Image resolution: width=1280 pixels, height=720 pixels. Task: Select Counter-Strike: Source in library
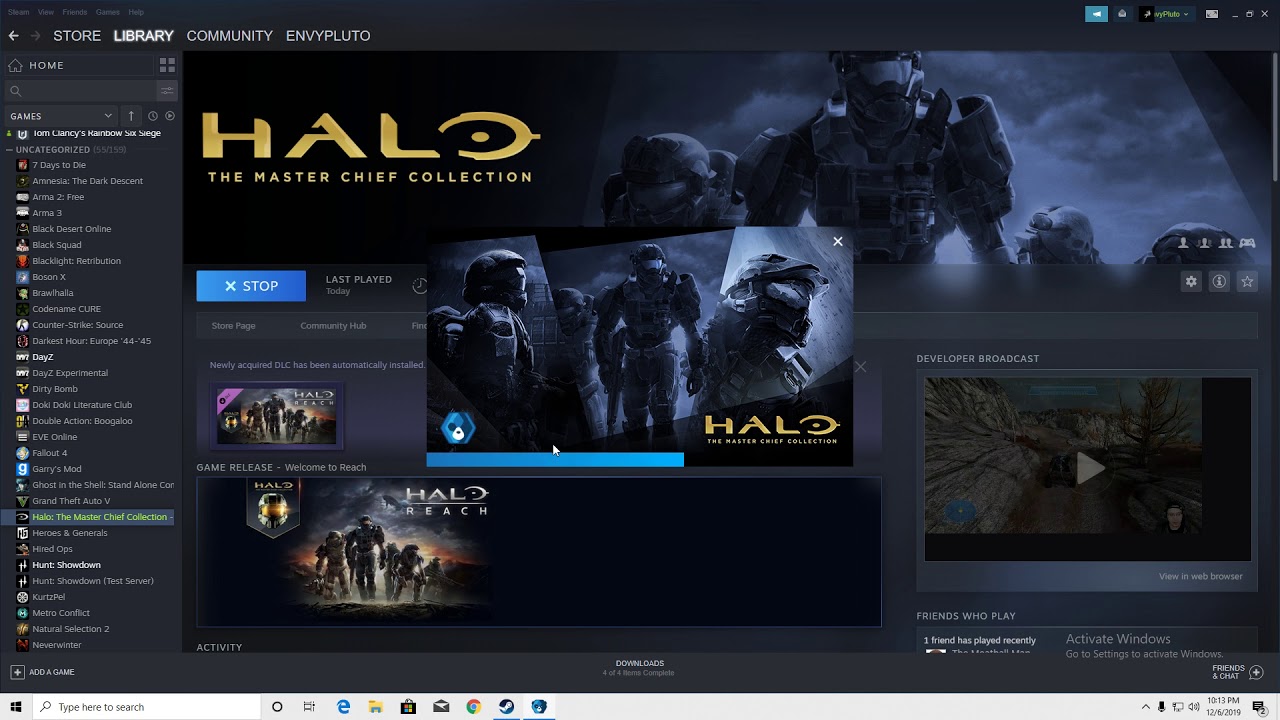tap(77, 325)
